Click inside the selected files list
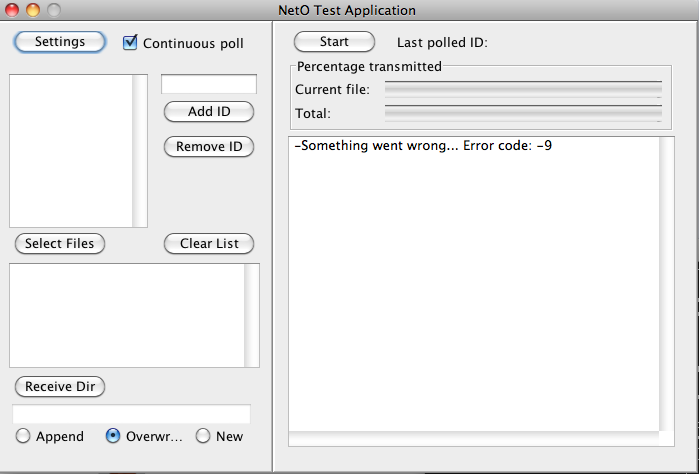Screen dimensions: 699x474 click(x=127, y=315)
